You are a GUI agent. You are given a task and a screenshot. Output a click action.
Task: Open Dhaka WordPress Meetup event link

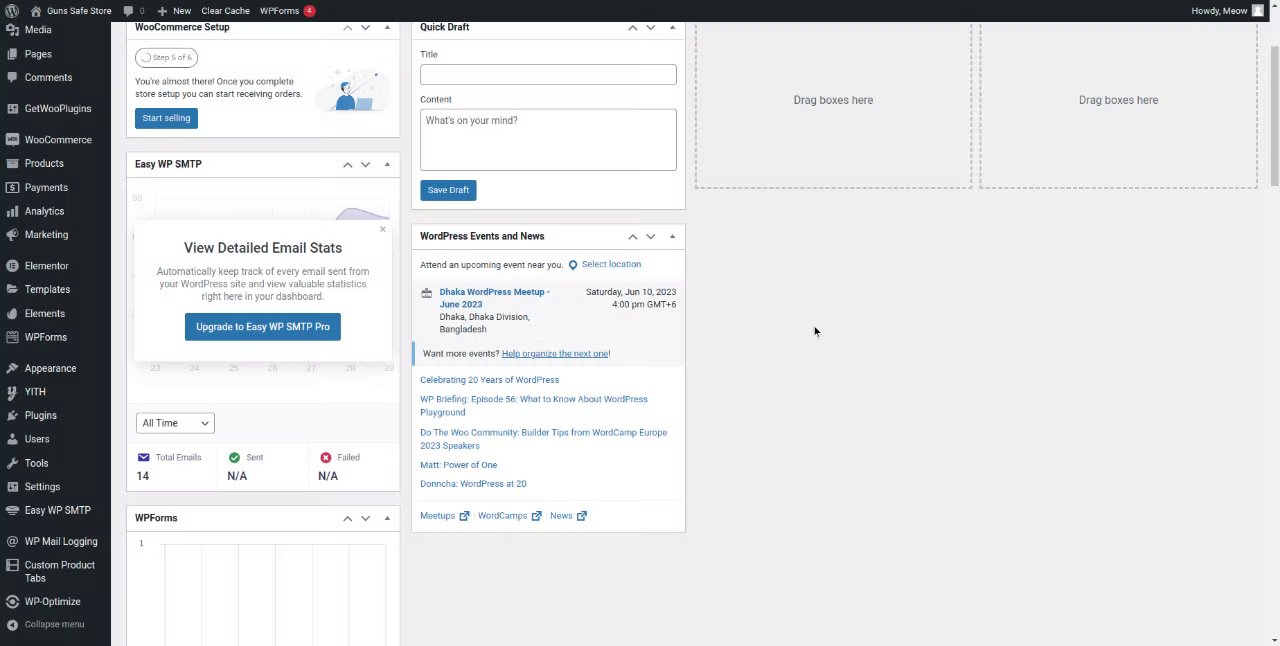(494, 298)
